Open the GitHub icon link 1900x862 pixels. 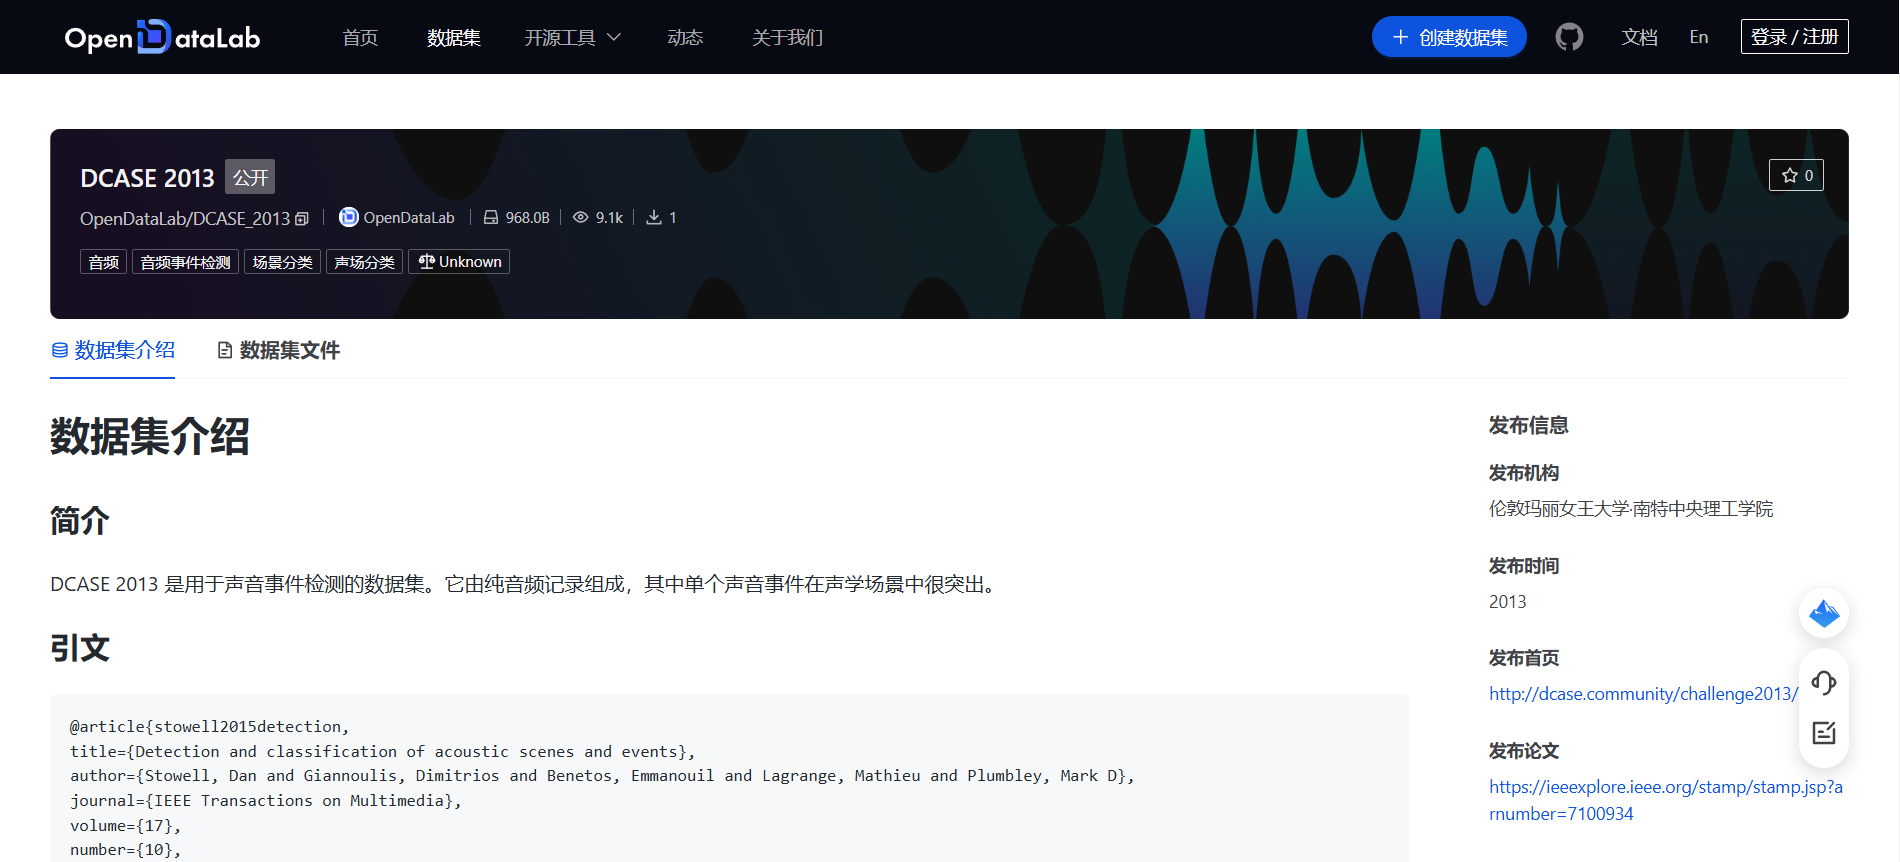pyautogui.click(x=1569, y=37)
